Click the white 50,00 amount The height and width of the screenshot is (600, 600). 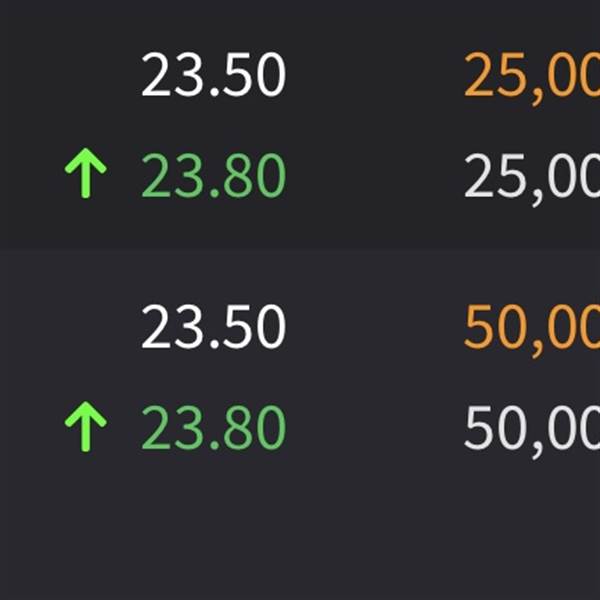[x=532, y=432]
